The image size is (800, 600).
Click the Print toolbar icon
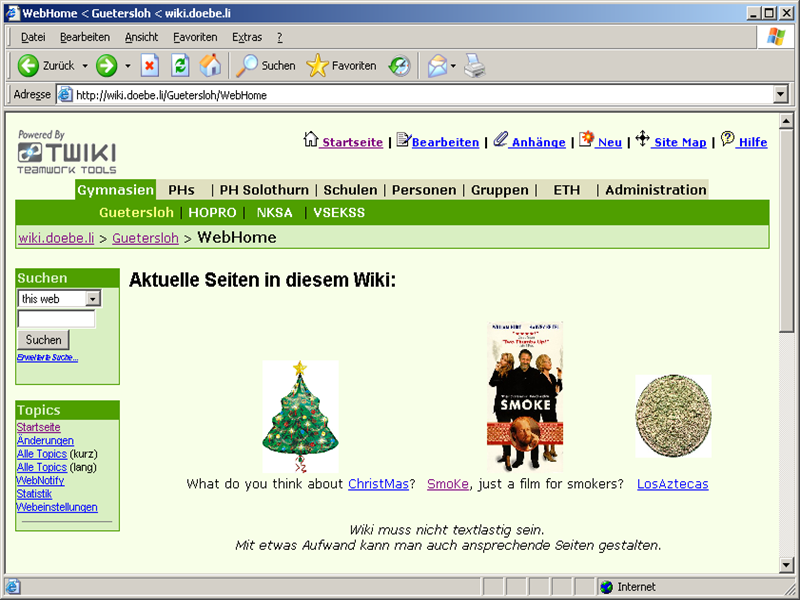tap(475, 66)
